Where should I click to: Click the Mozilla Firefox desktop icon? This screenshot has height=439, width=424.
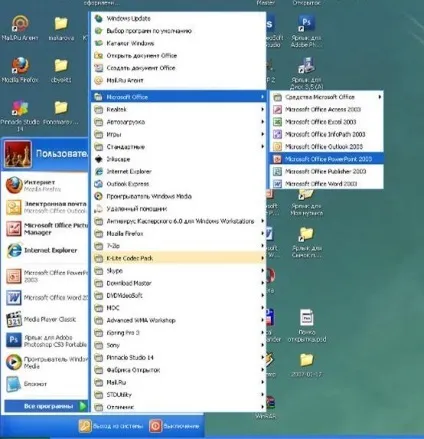[x=20, y=66]
